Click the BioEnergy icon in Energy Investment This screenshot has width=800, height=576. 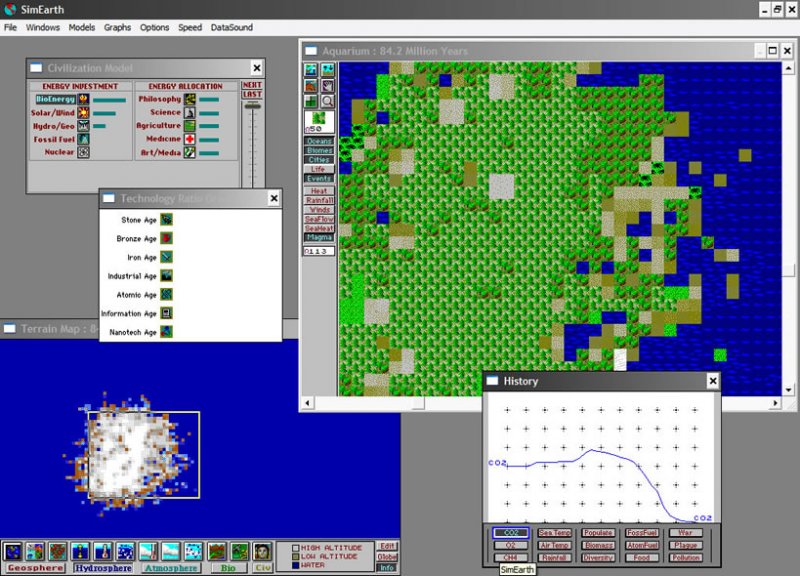click(x=83, y=99)
